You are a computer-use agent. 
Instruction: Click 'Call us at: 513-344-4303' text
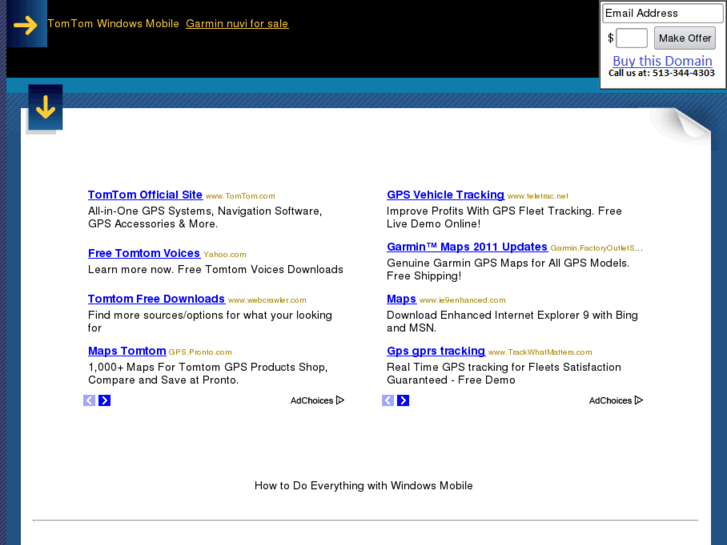pos(662,73)
